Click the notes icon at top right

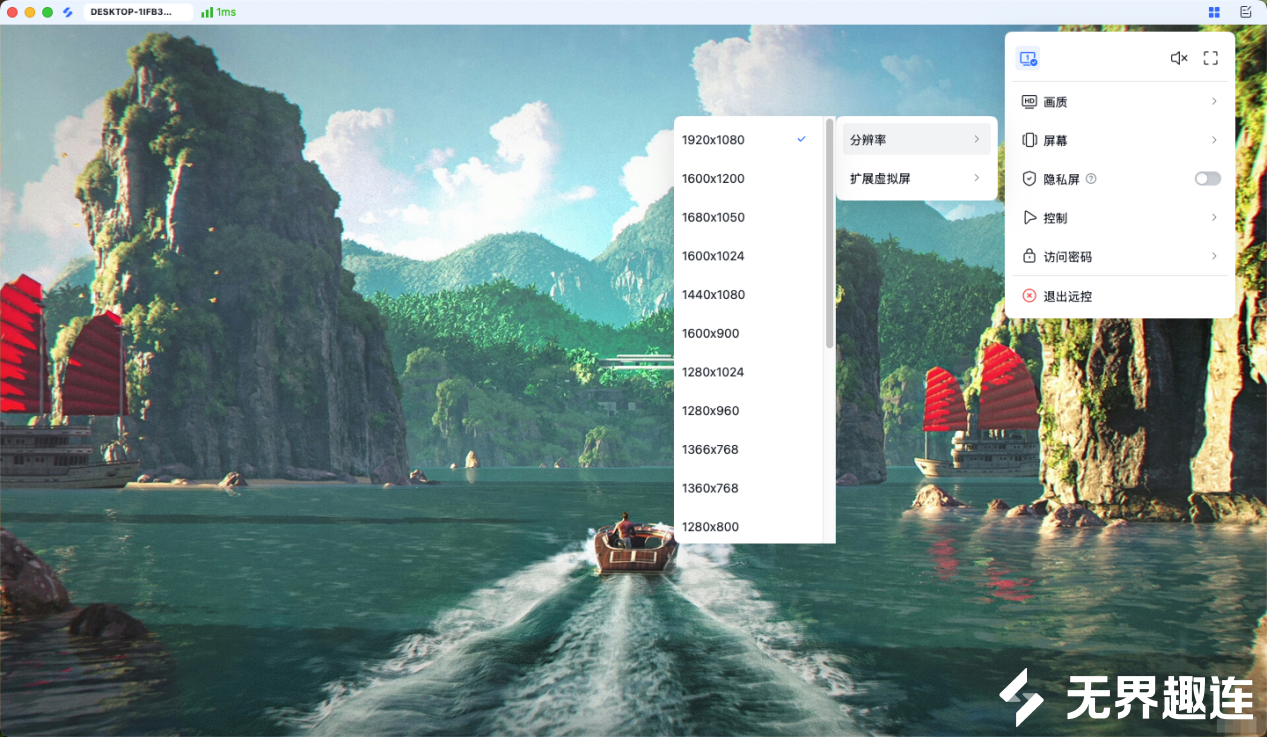[1246, 12]
